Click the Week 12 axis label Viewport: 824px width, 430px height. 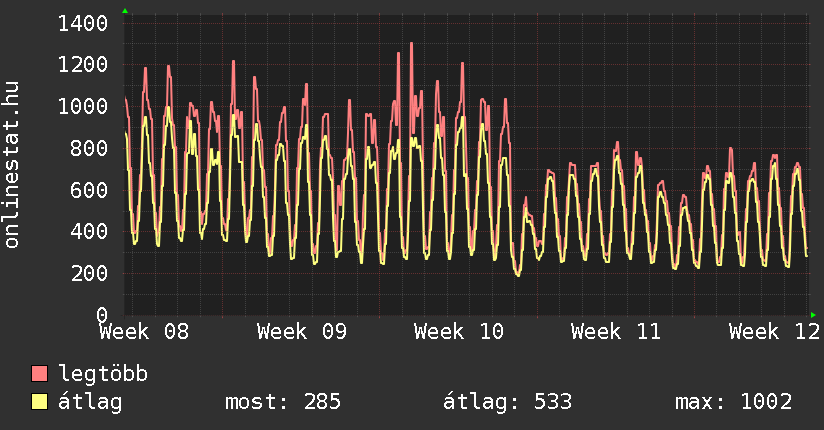point(773,332)
